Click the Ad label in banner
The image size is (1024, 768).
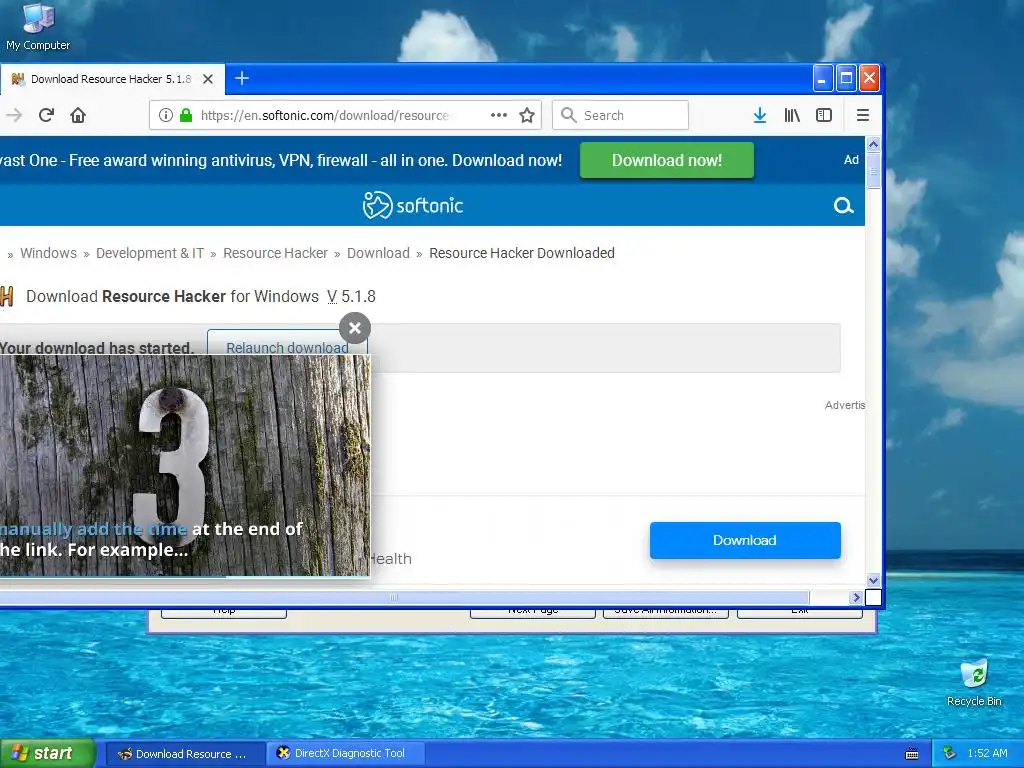[851, 160]
